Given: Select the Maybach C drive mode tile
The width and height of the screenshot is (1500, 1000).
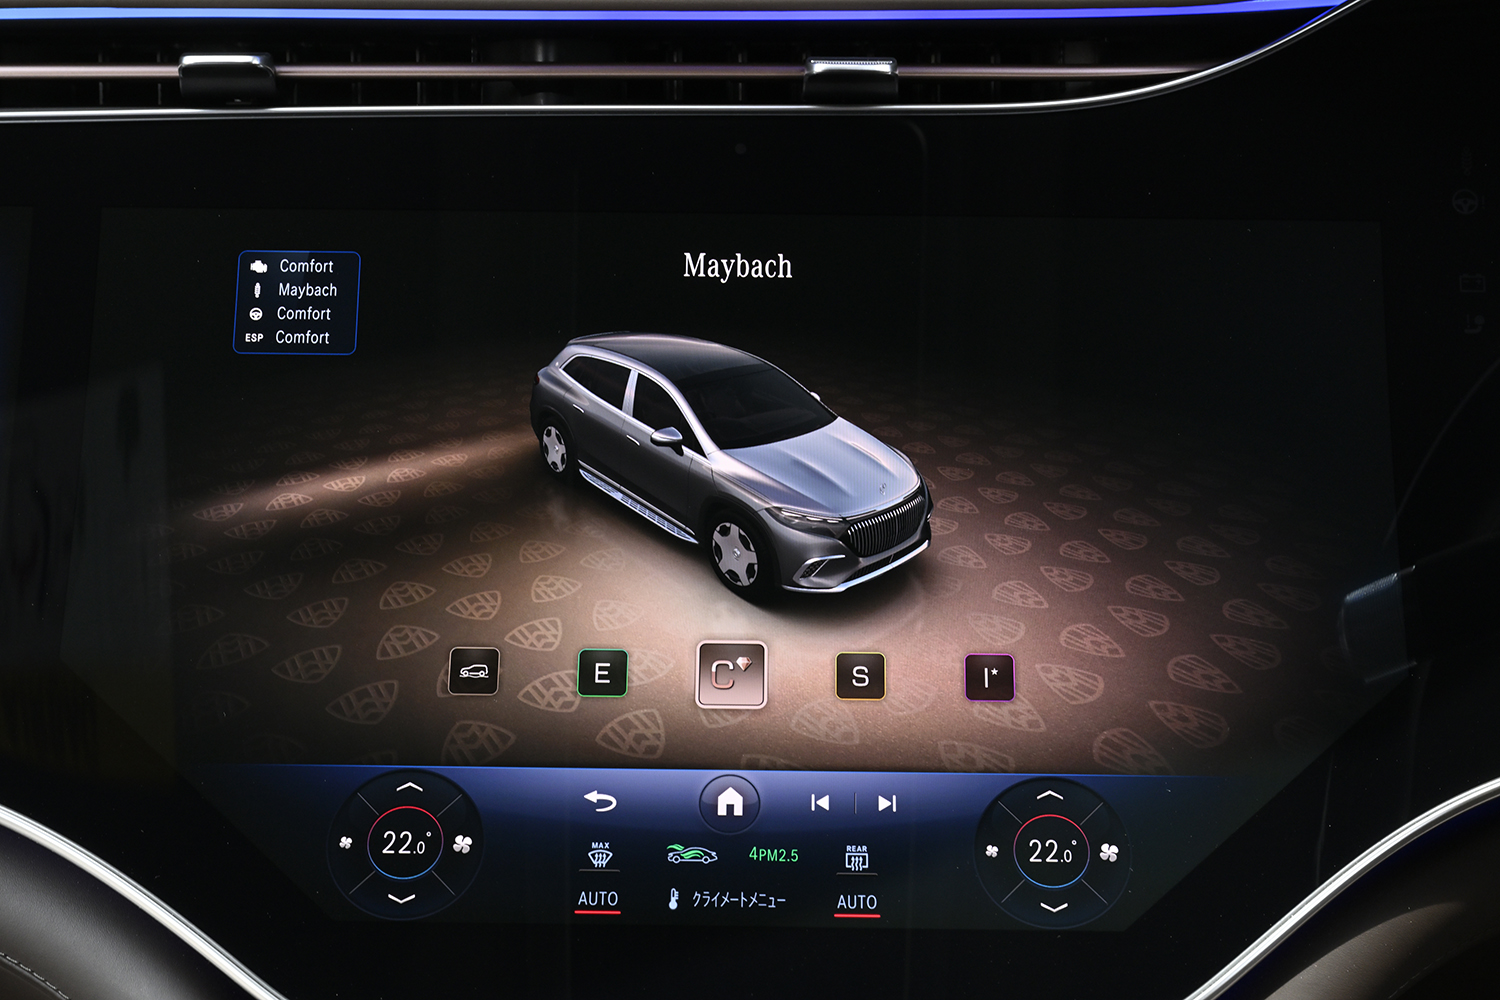Looking at the screenshot, I should [x=731, y=675].
